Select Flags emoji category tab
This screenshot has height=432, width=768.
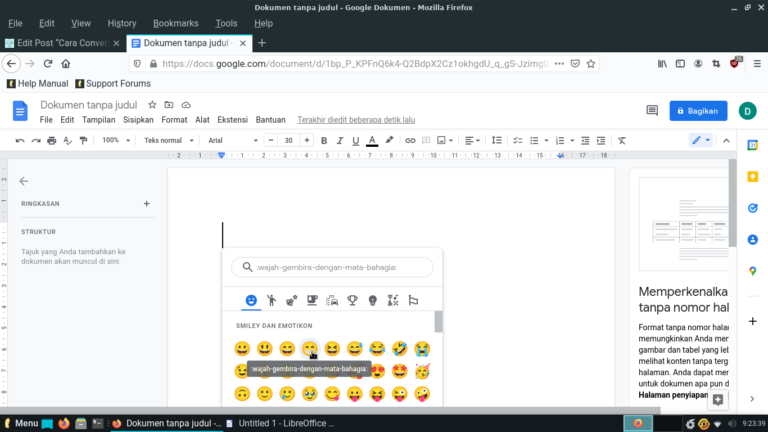coord(413,300)
